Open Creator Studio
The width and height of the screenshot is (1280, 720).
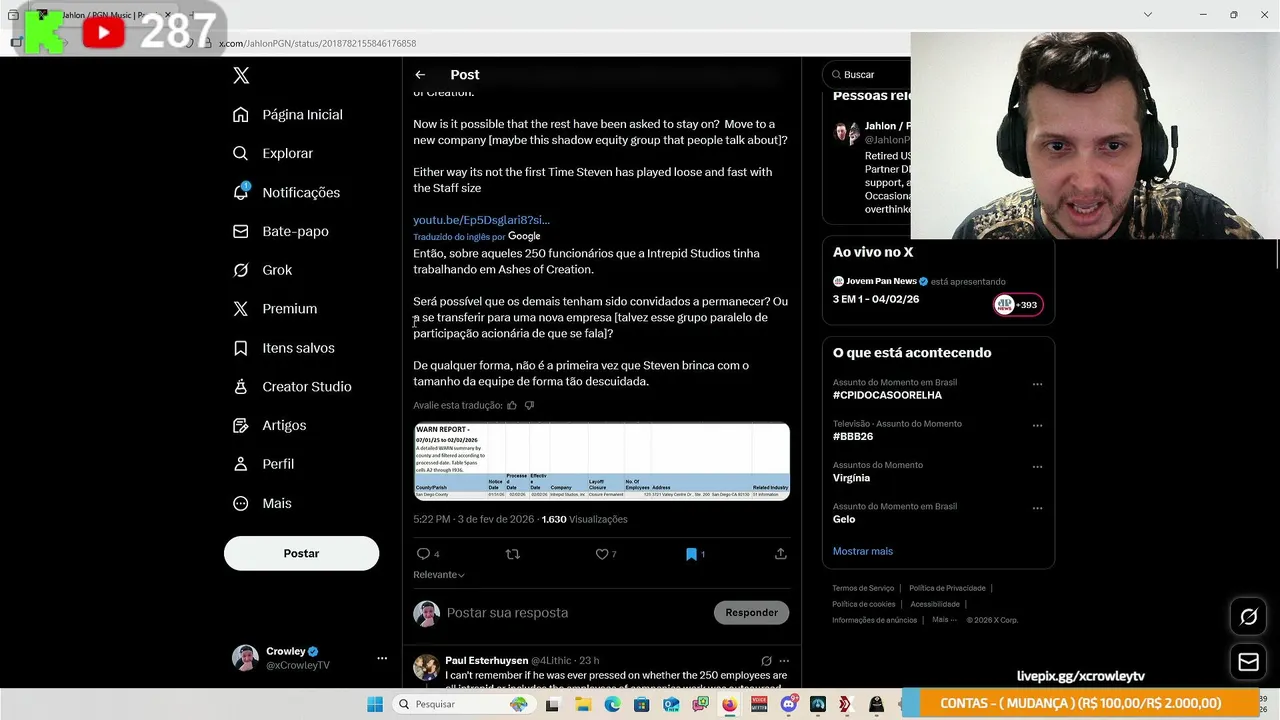point(292,387)
